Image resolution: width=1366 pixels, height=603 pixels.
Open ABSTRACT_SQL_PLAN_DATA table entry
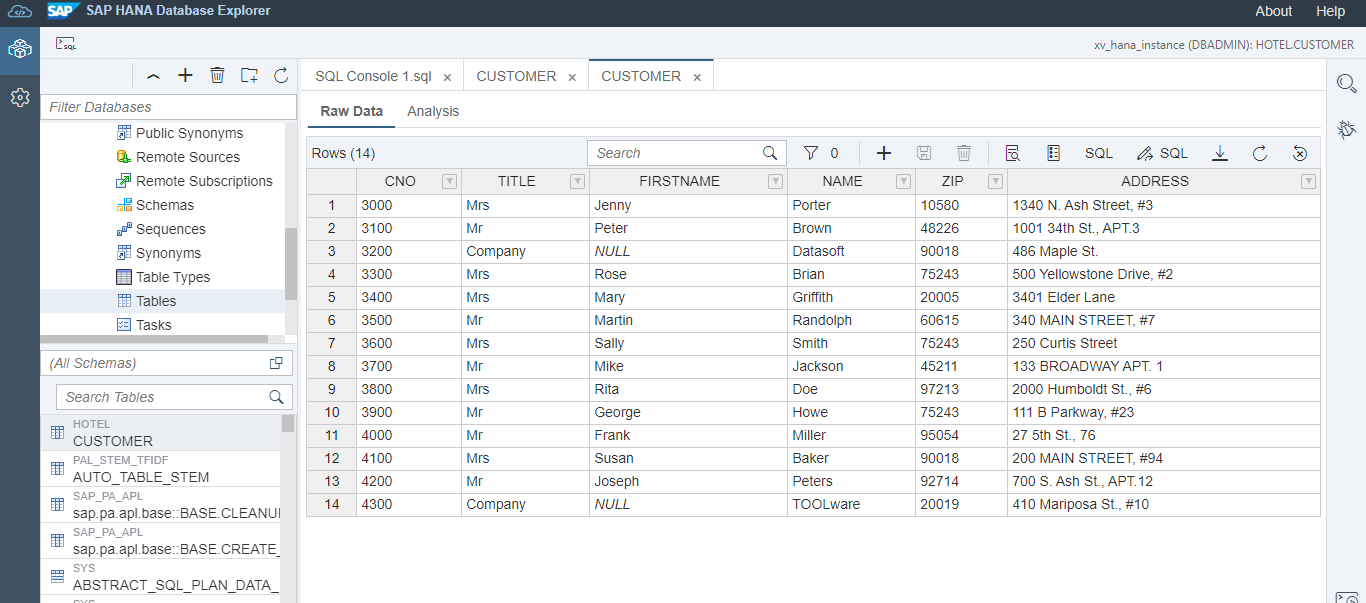(161, 577)
